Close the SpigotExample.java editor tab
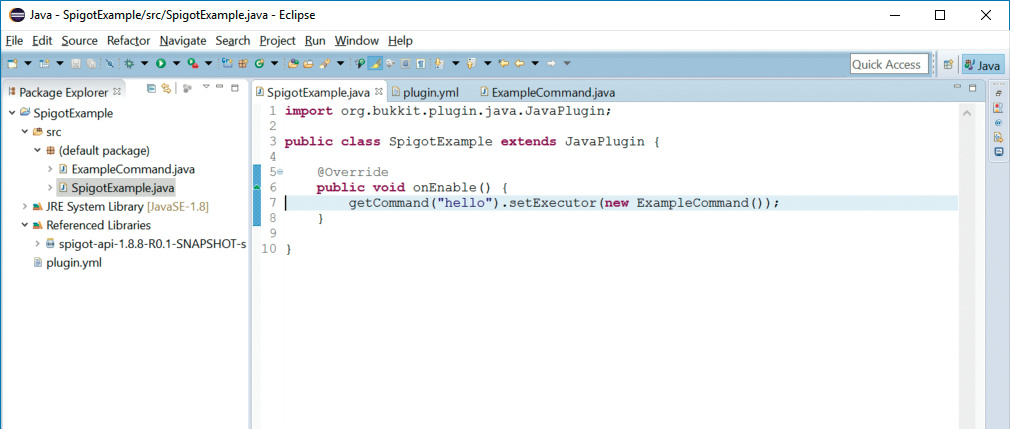The image size is (1010, 429). [379, 91]
